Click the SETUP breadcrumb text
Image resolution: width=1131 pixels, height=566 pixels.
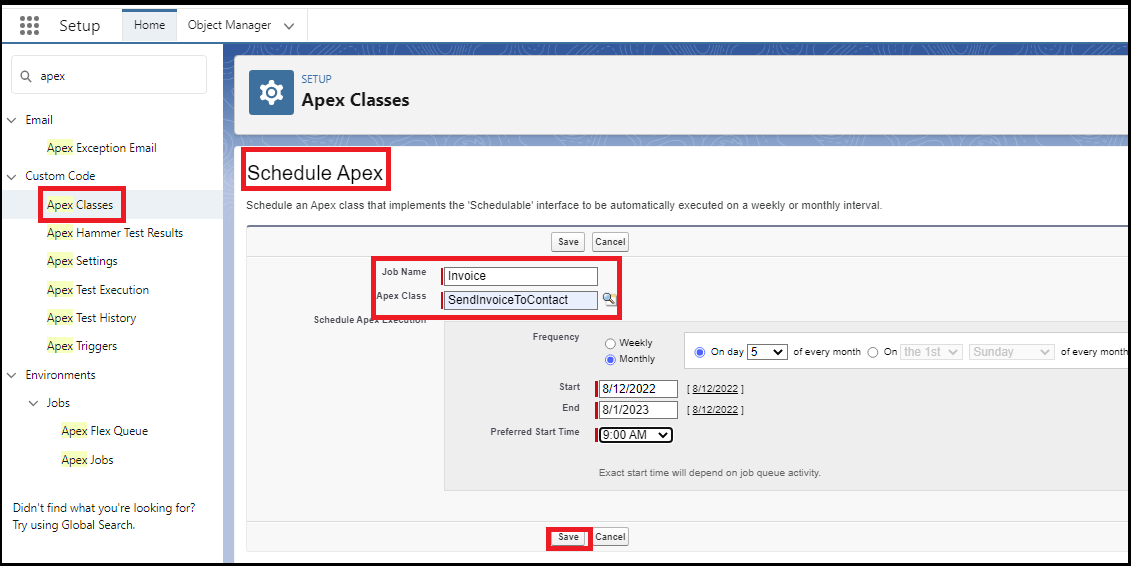pyautogui.click(x=317, y=79)
